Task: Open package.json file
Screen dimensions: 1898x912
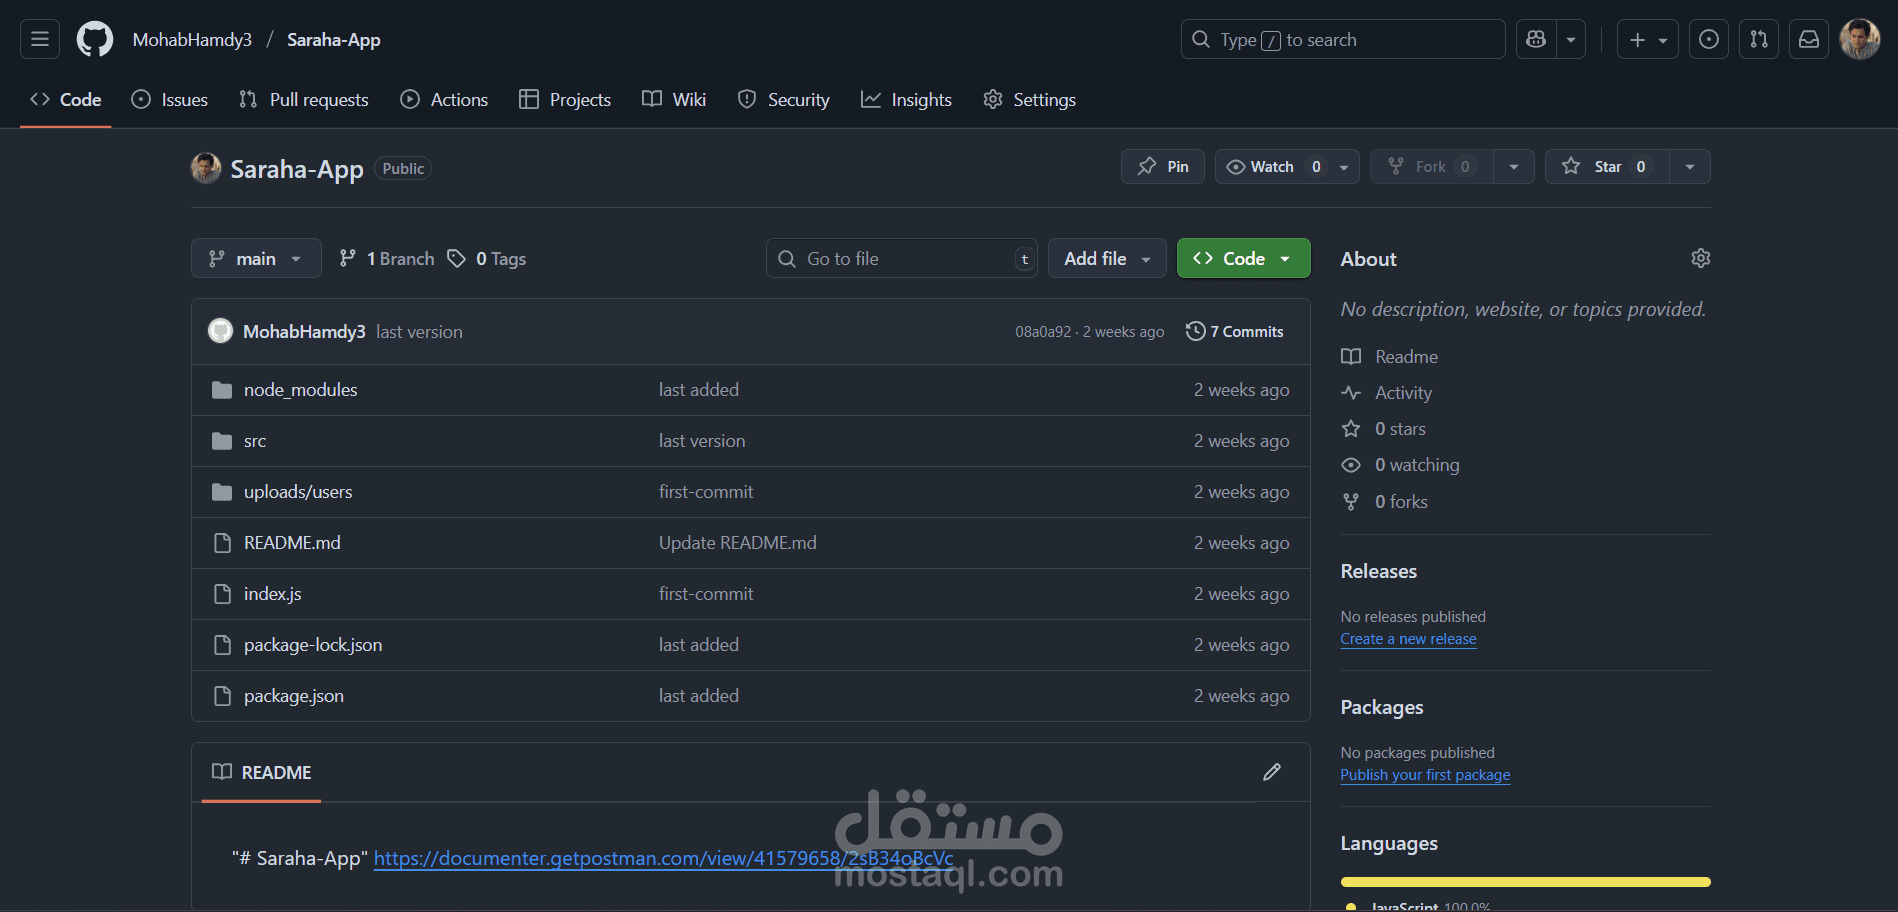Action: point(294,696)
